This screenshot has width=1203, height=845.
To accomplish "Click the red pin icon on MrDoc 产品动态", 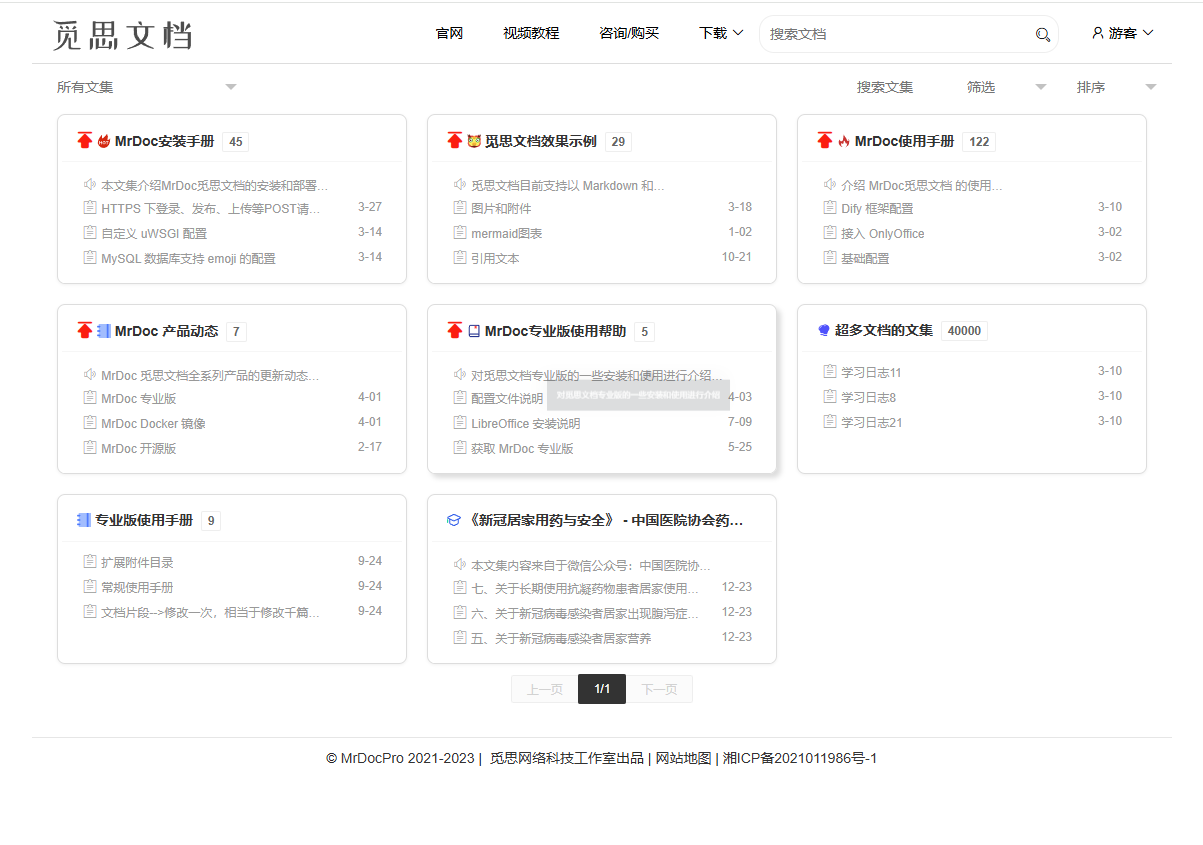I will click(85, 331).
